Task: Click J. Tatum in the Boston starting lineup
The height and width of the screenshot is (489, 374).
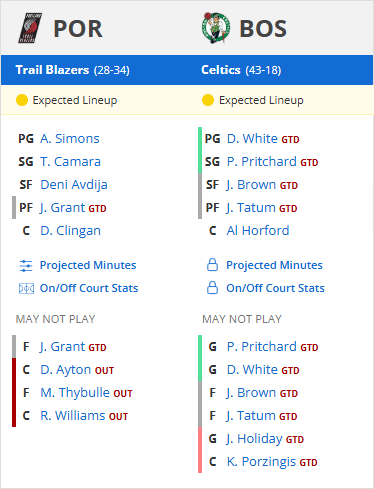Action: (x=251, y=208)
